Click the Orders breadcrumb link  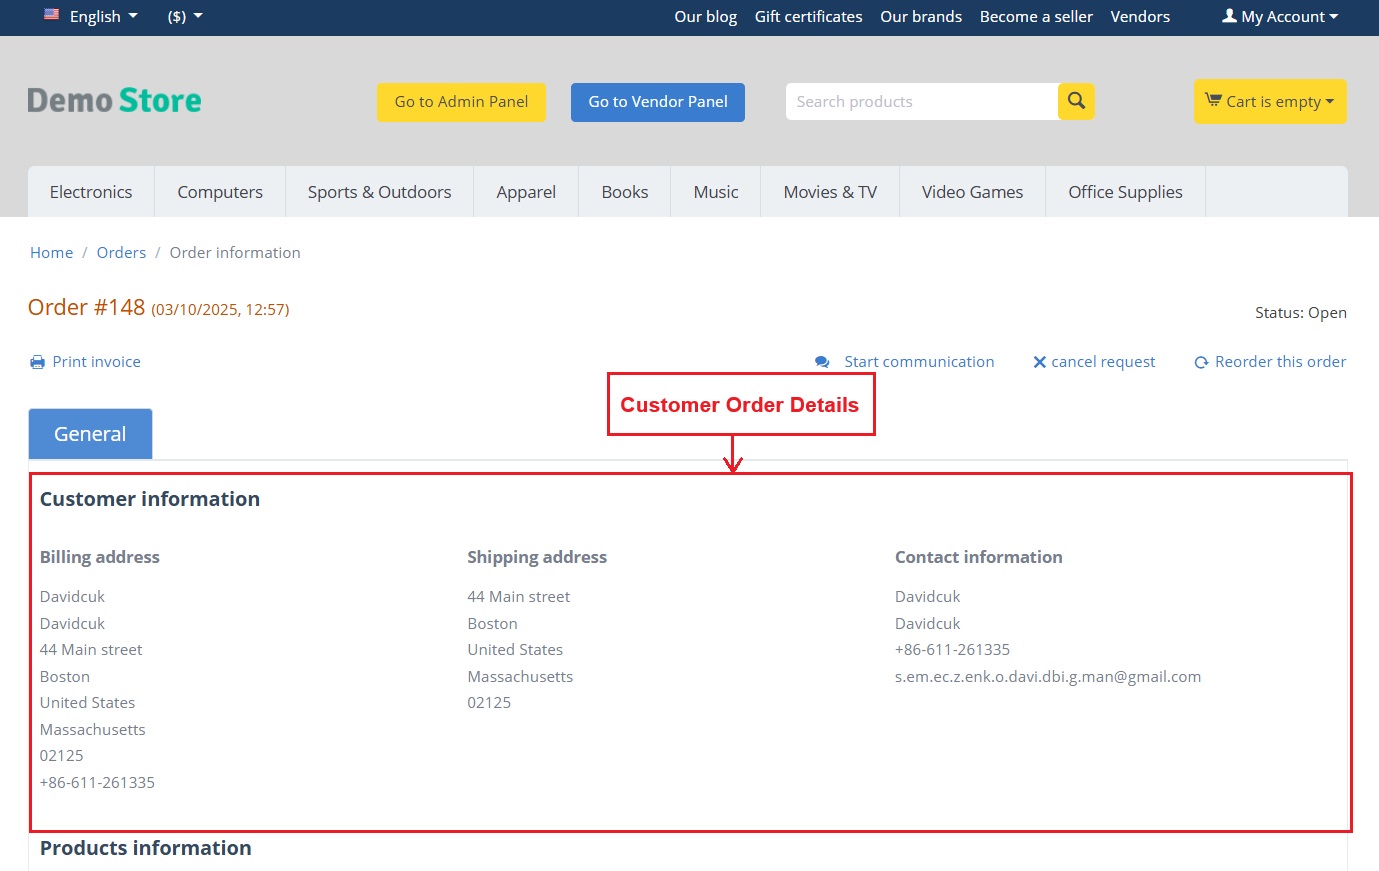tap(121, 253)
